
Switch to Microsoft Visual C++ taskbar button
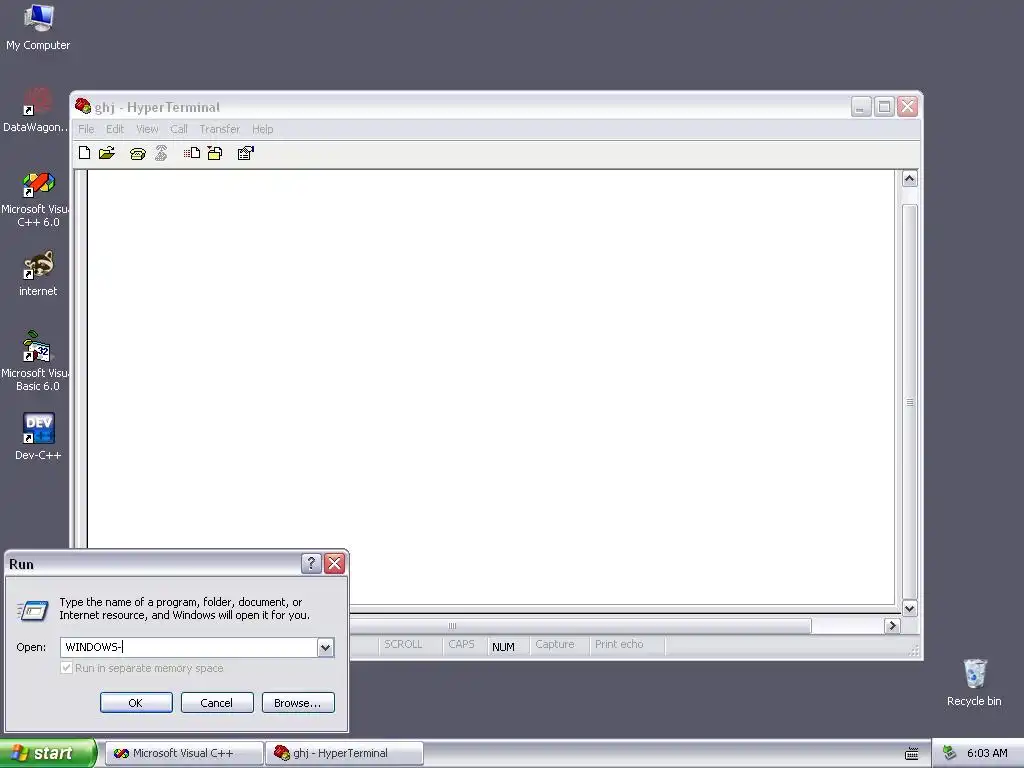[x=184, y=753]
